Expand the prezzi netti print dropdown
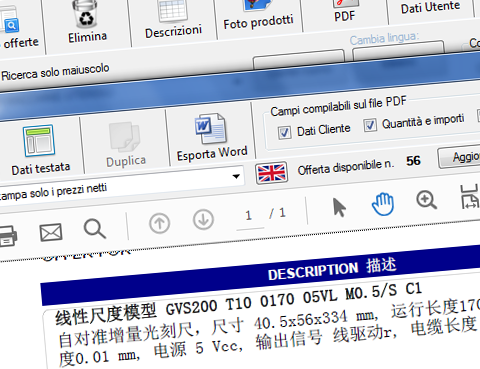The width and height of the screenshot is (480, 369). pyautogui.click(x=236, y=176)
